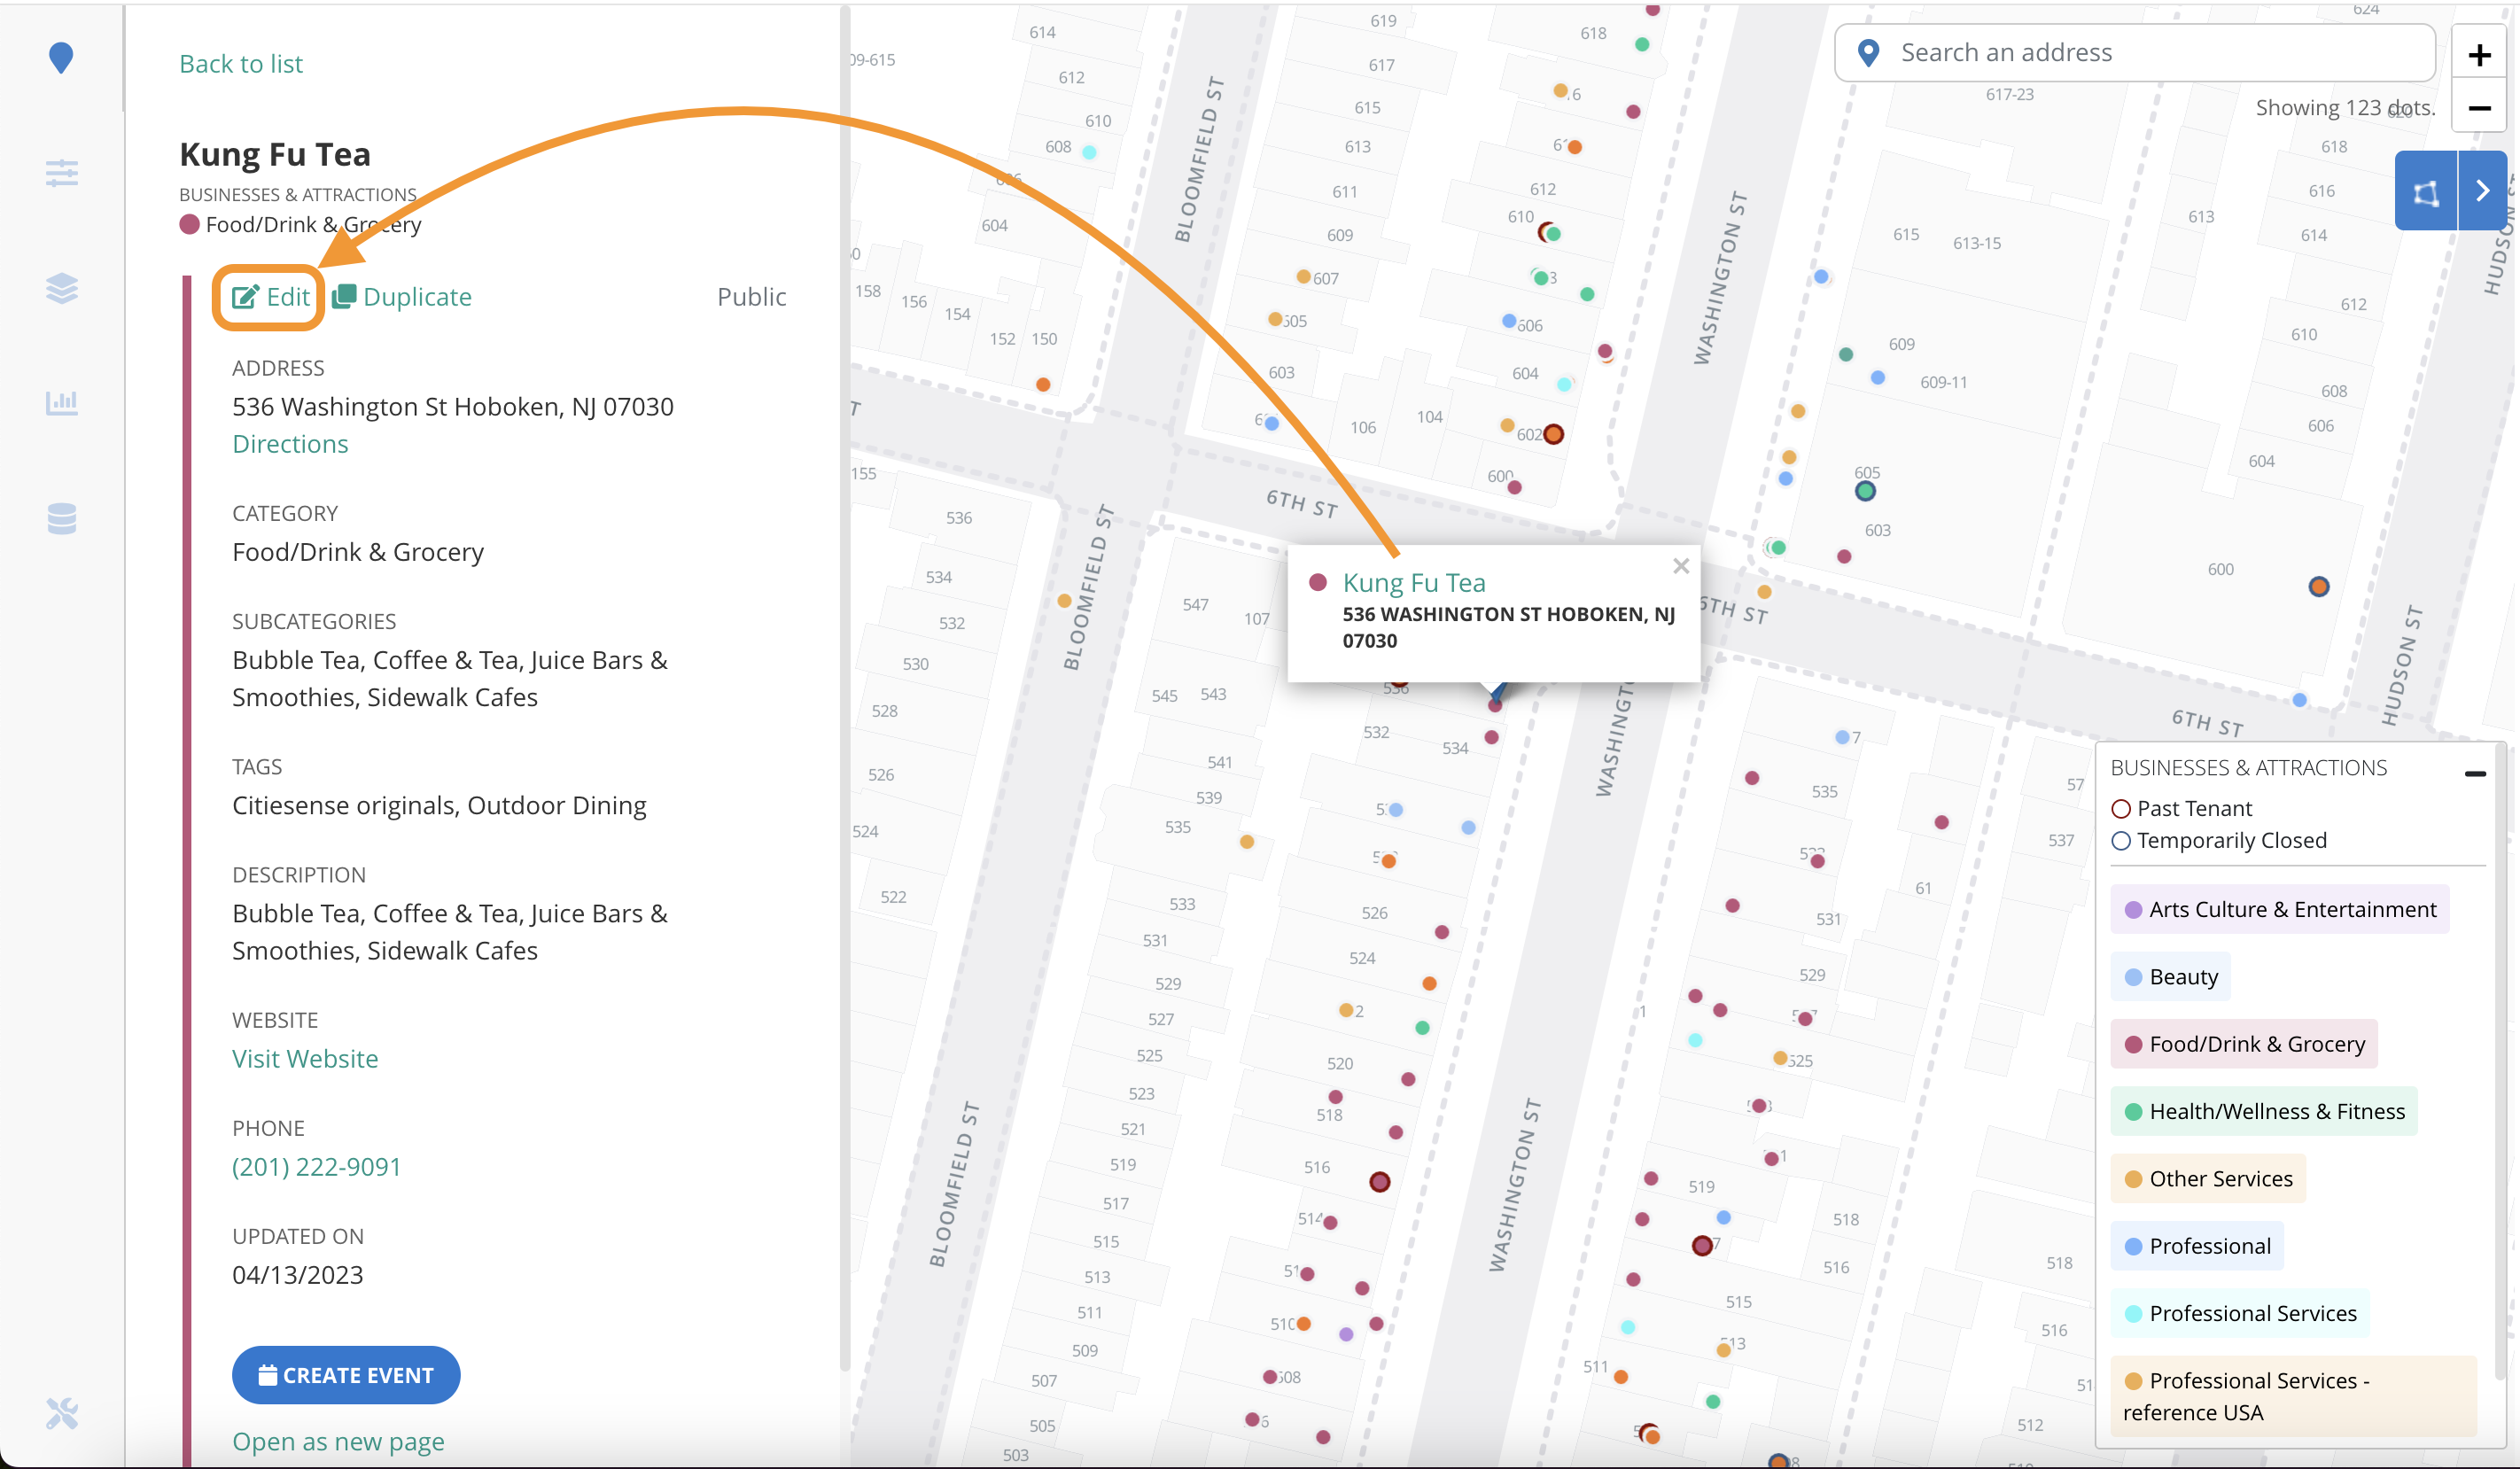Click the green swatch for Health/Wellness
This screenshot has height=1469, width=2520.
(2133, 1112)
